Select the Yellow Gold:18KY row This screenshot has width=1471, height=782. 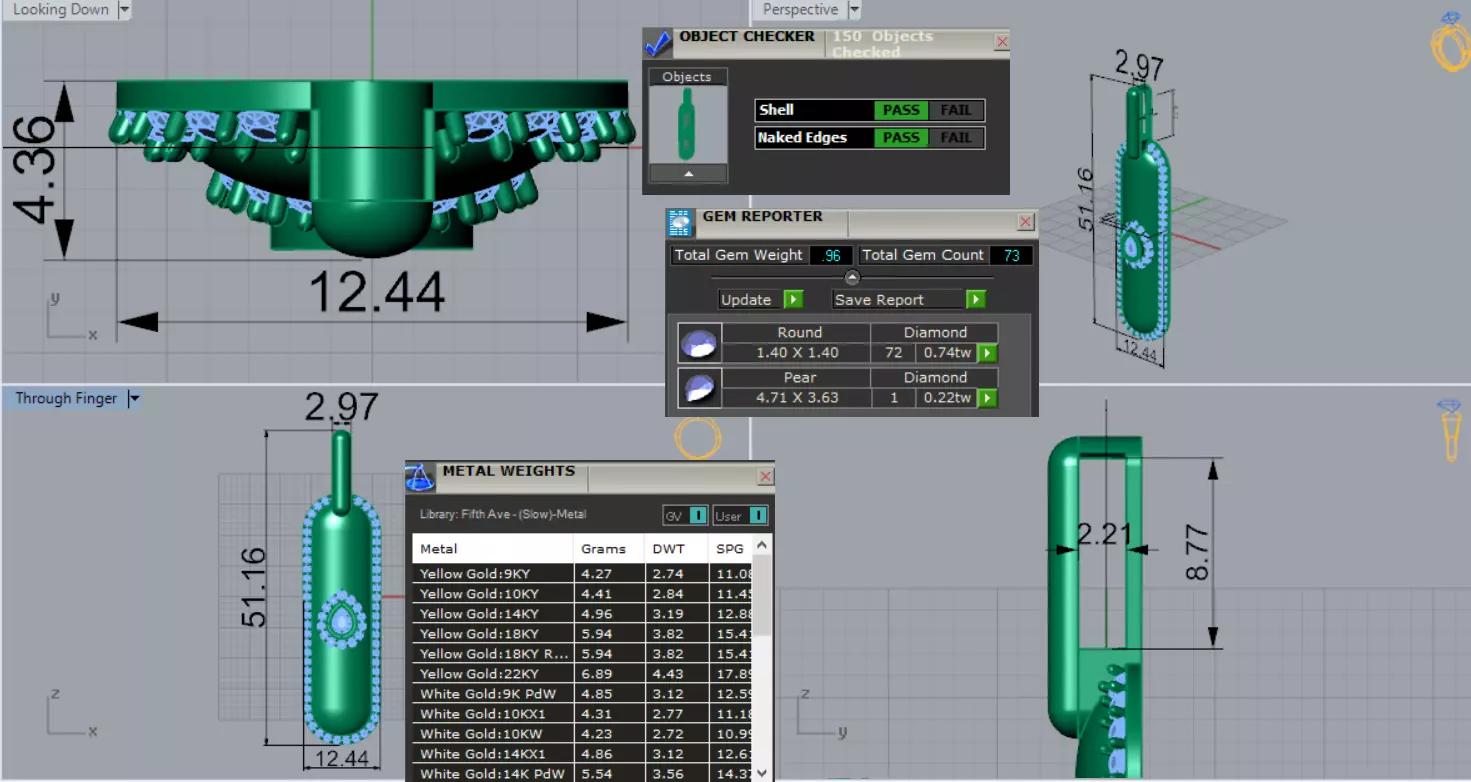pyautogui.click(x=583, y=634)
